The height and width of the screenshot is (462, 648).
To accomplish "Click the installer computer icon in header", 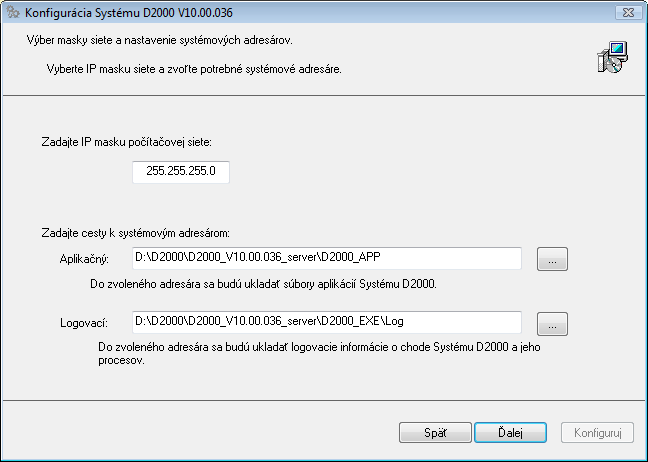I will [610, 58].
